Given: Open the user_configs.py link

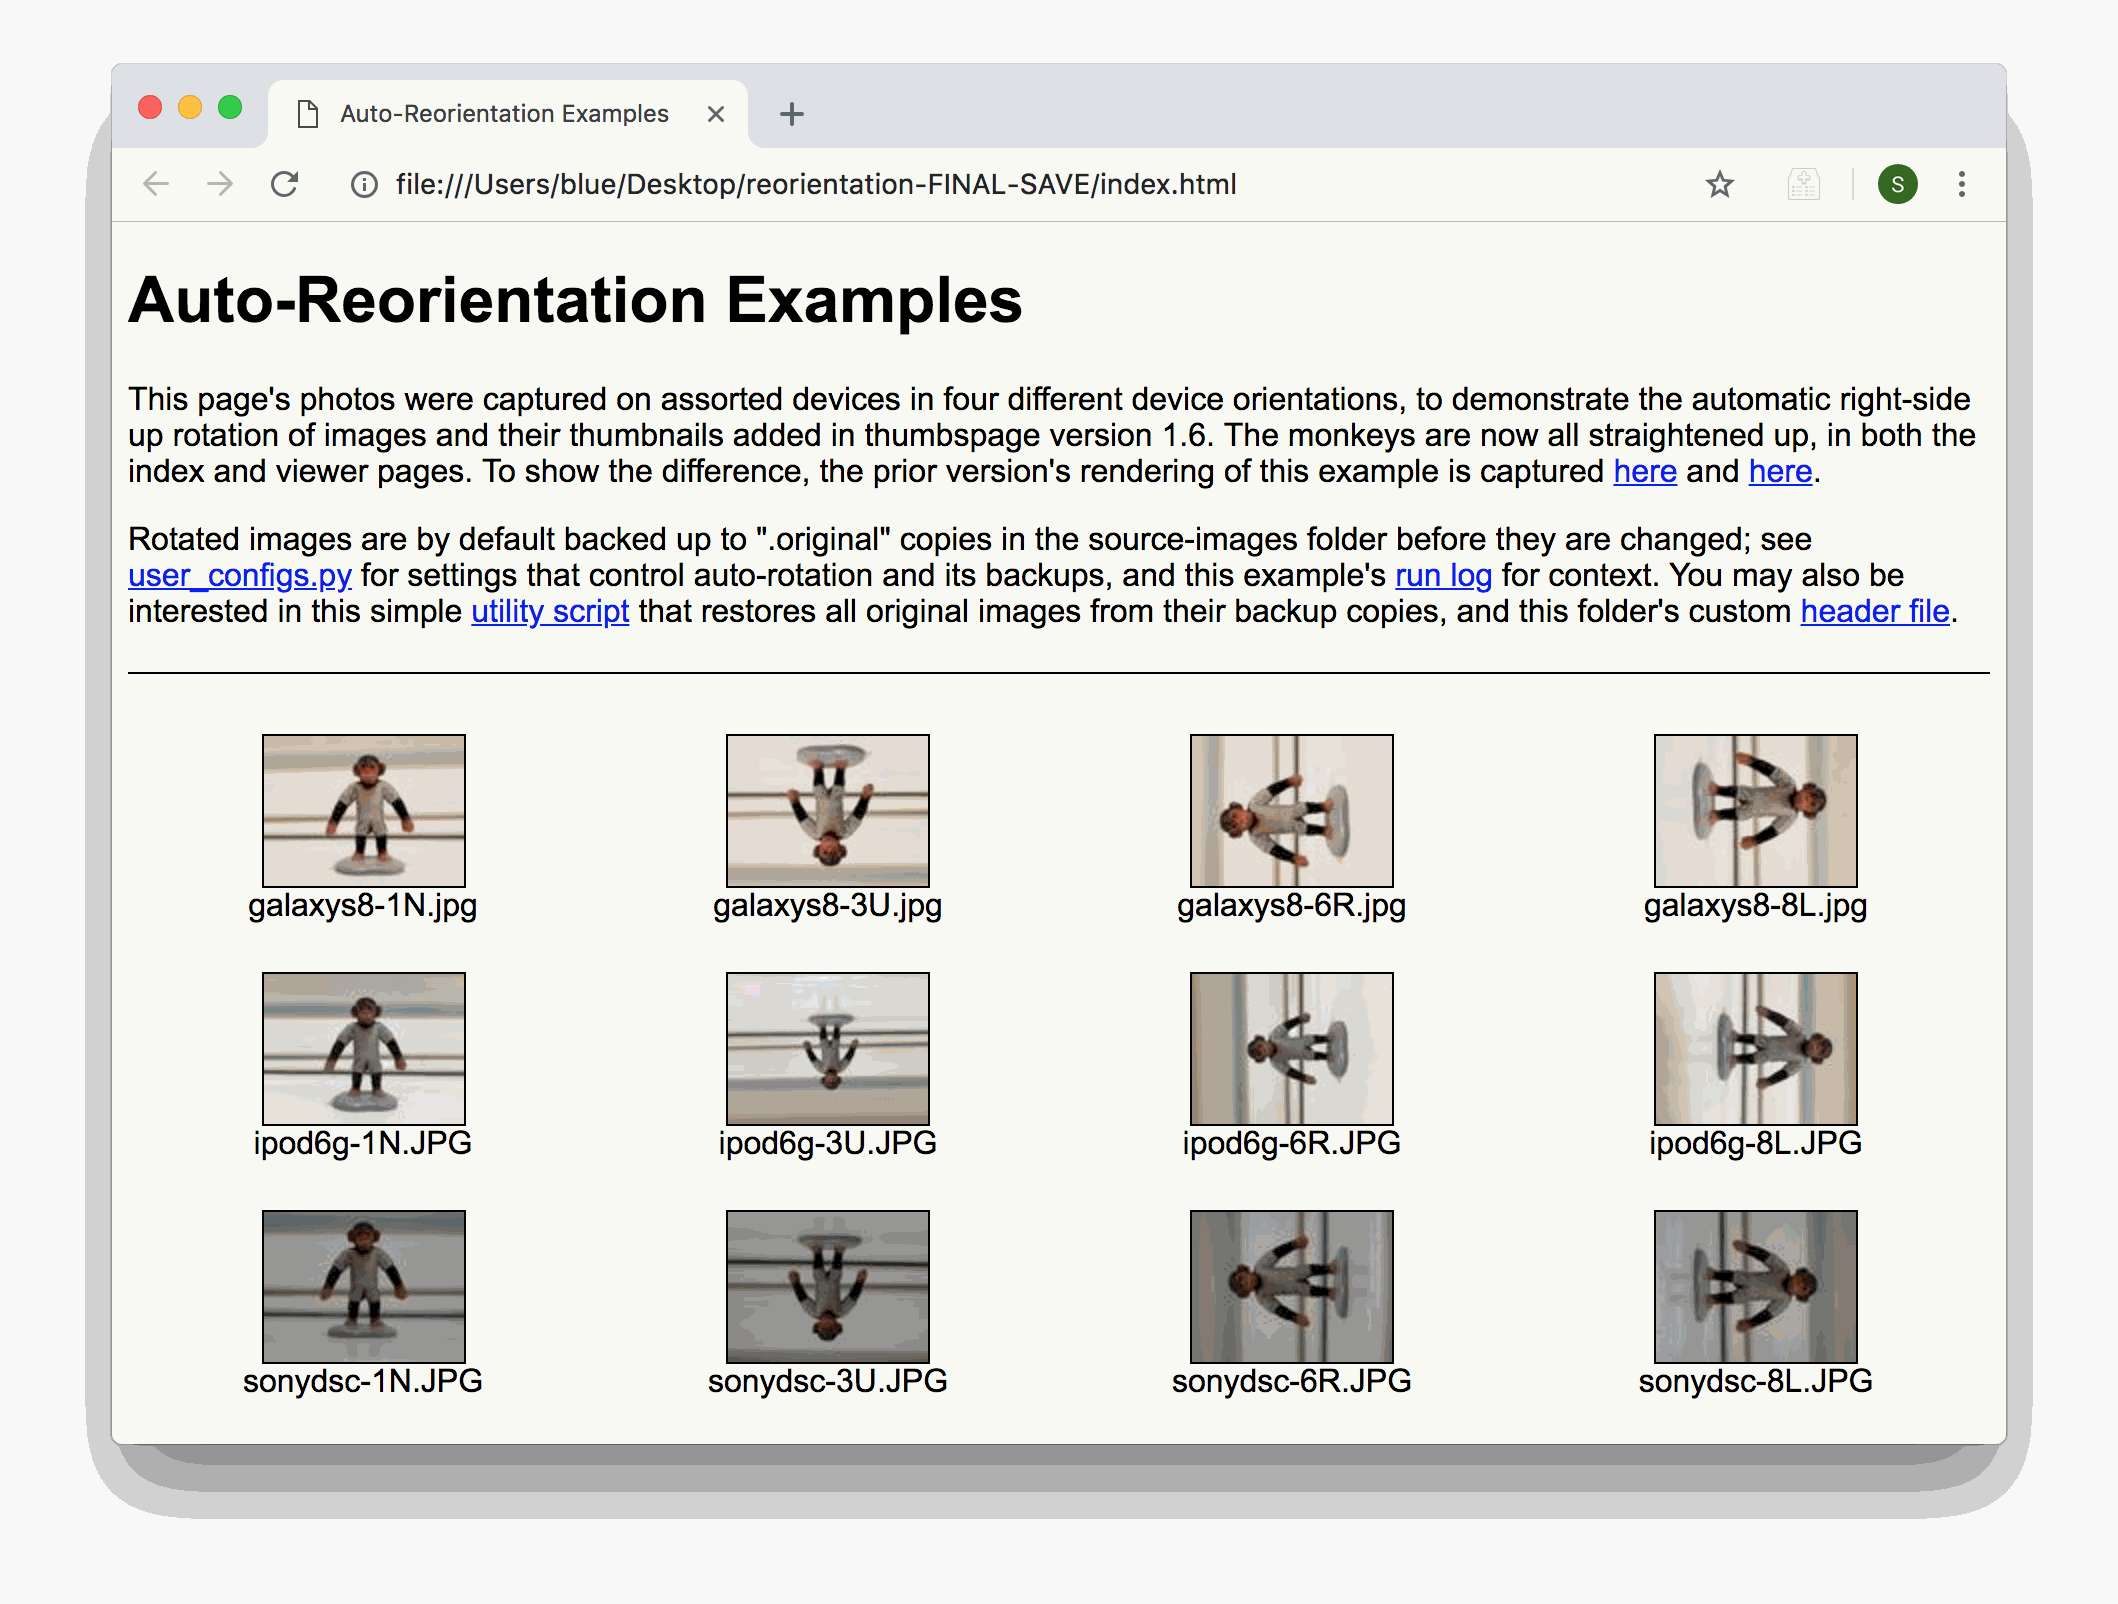Looking at the screenshot, I should [240, 576].
